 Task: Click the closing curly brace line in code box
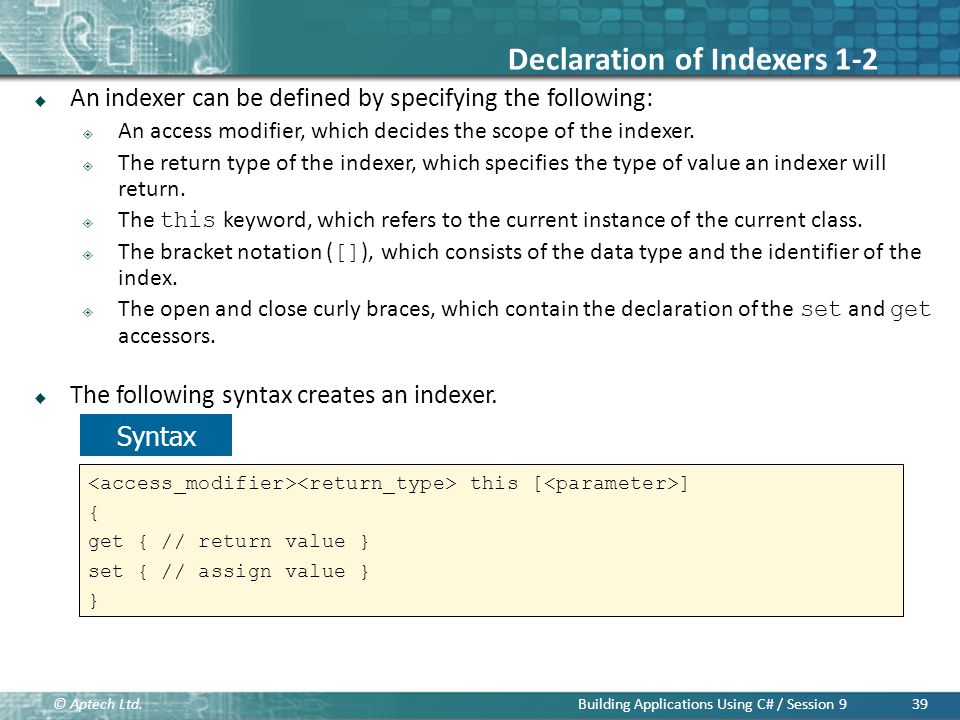pos(94,601)
